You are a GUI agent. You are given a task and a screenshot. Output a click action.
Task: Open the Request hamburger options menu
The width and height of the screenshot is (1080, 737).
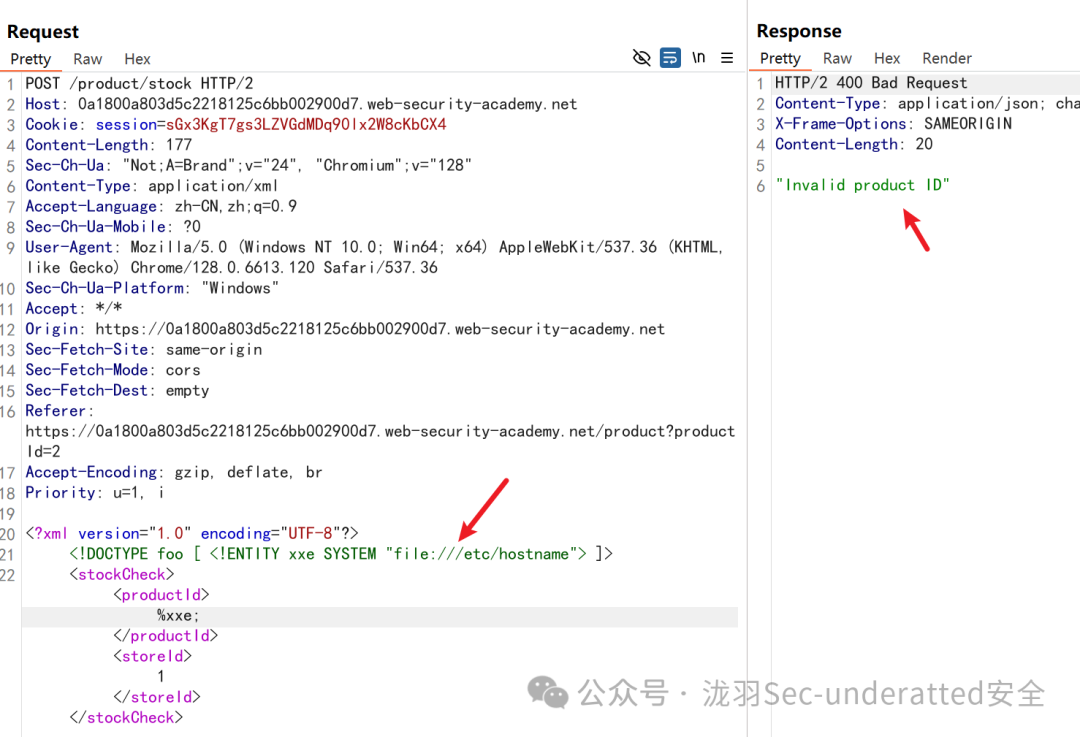pos(727,58)
